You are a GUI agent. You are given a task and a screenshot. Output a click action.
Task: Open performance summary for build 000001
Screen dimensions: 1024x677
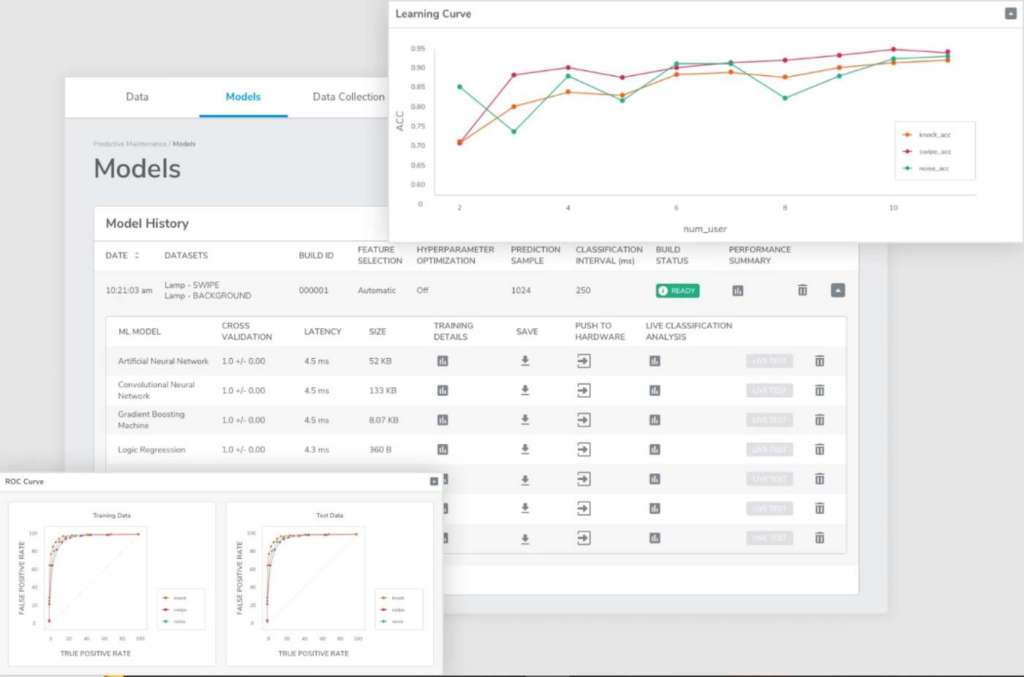pyautogui.click(x=738, y=290)
